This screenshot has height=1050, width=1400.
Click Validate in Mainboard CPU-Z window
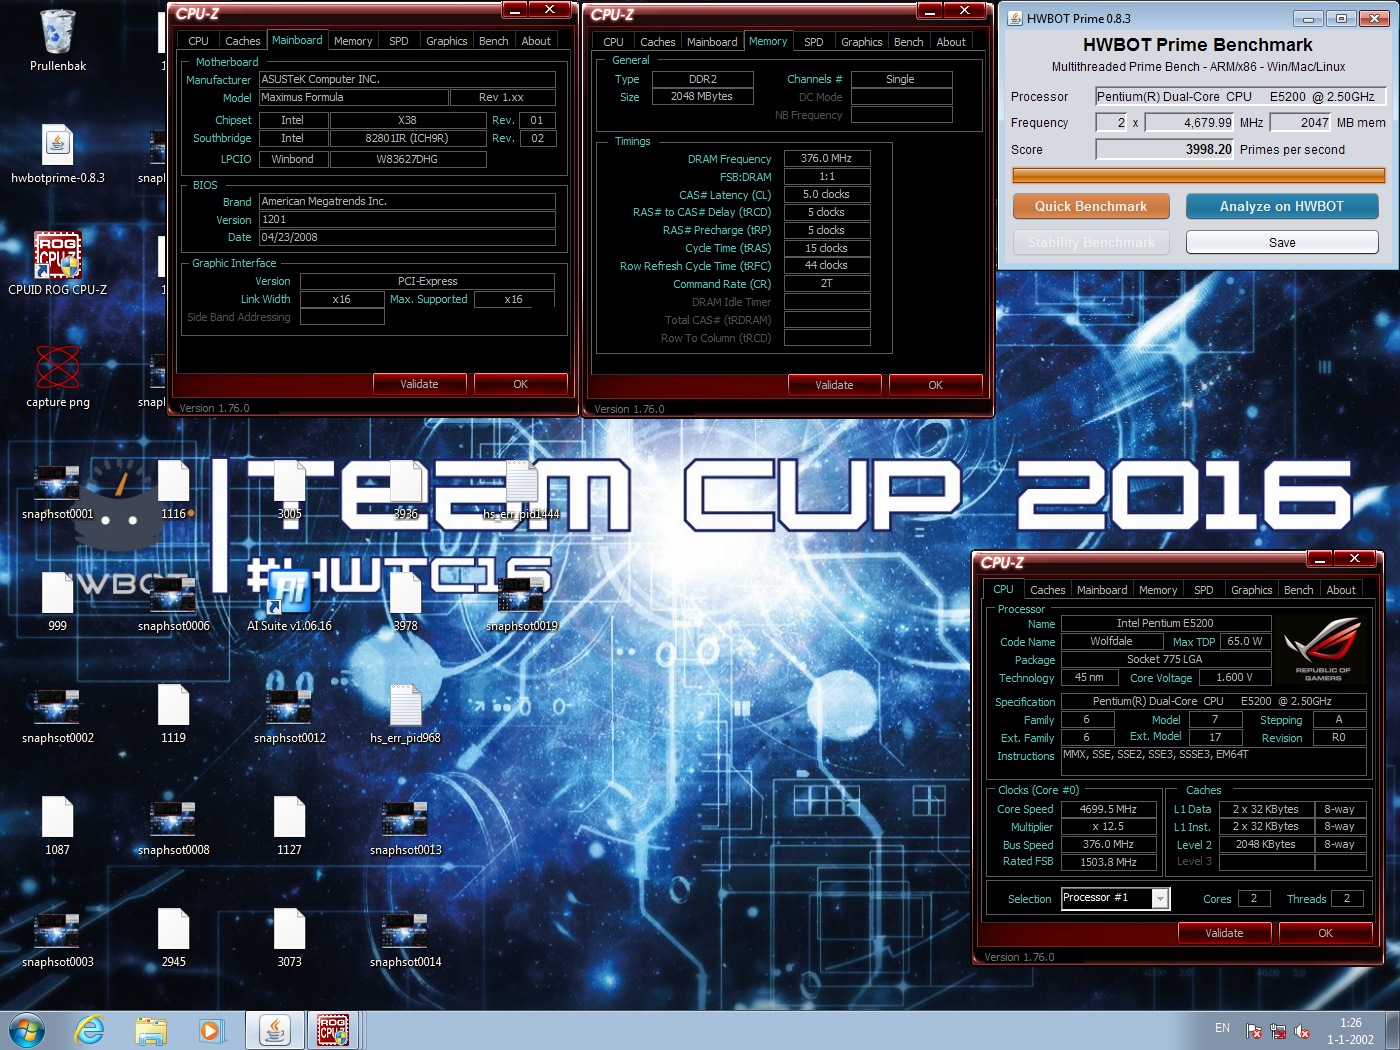[x=419, y=384]
